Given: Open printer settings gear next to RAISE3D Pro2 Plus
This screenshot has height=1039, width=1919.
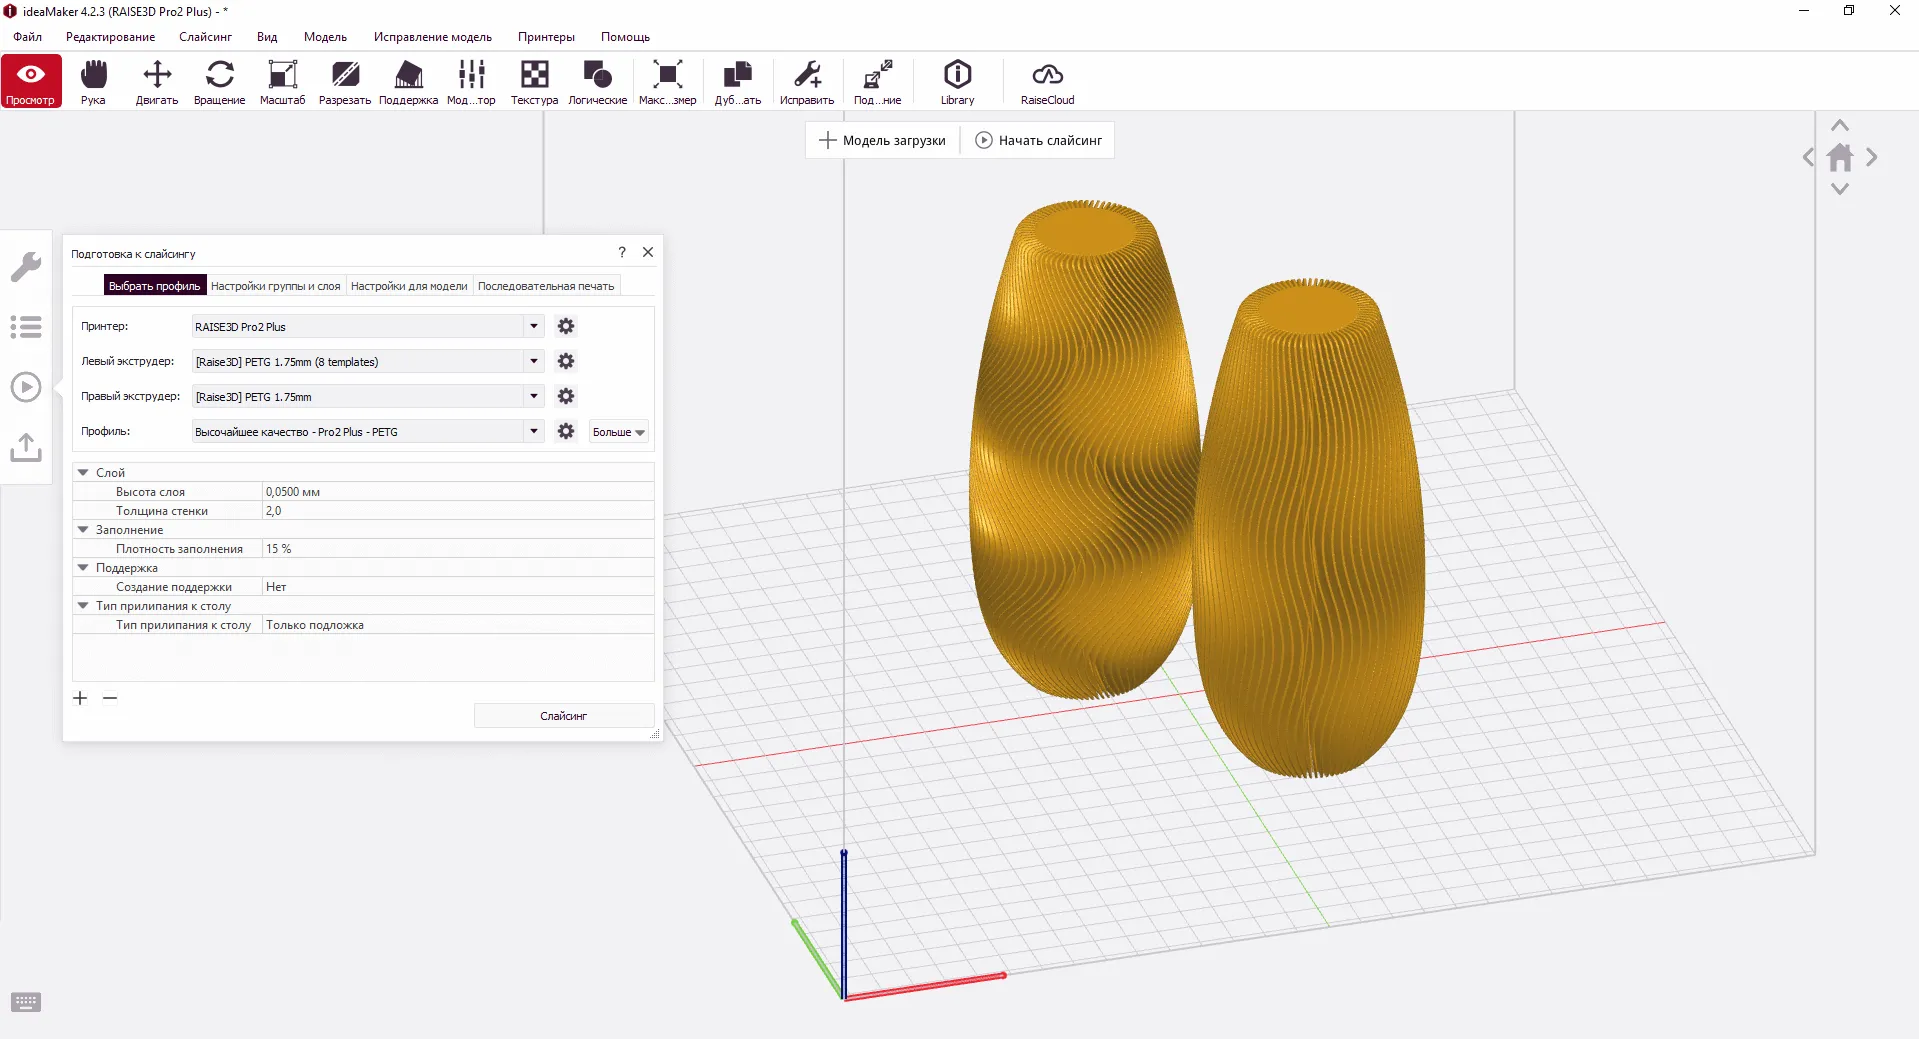Looking at the screenshot, I should point(566,326).
